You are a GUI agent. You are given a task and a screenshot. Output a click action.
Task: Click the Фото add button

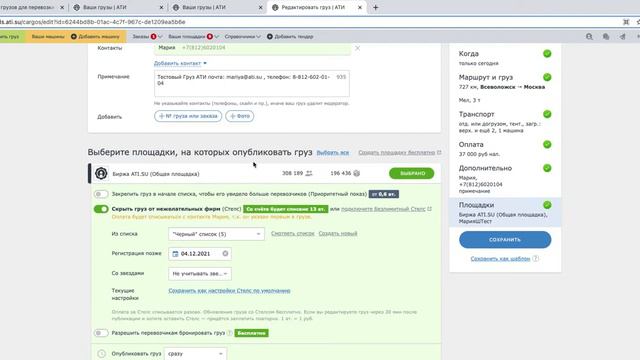[x=240, y=116]
